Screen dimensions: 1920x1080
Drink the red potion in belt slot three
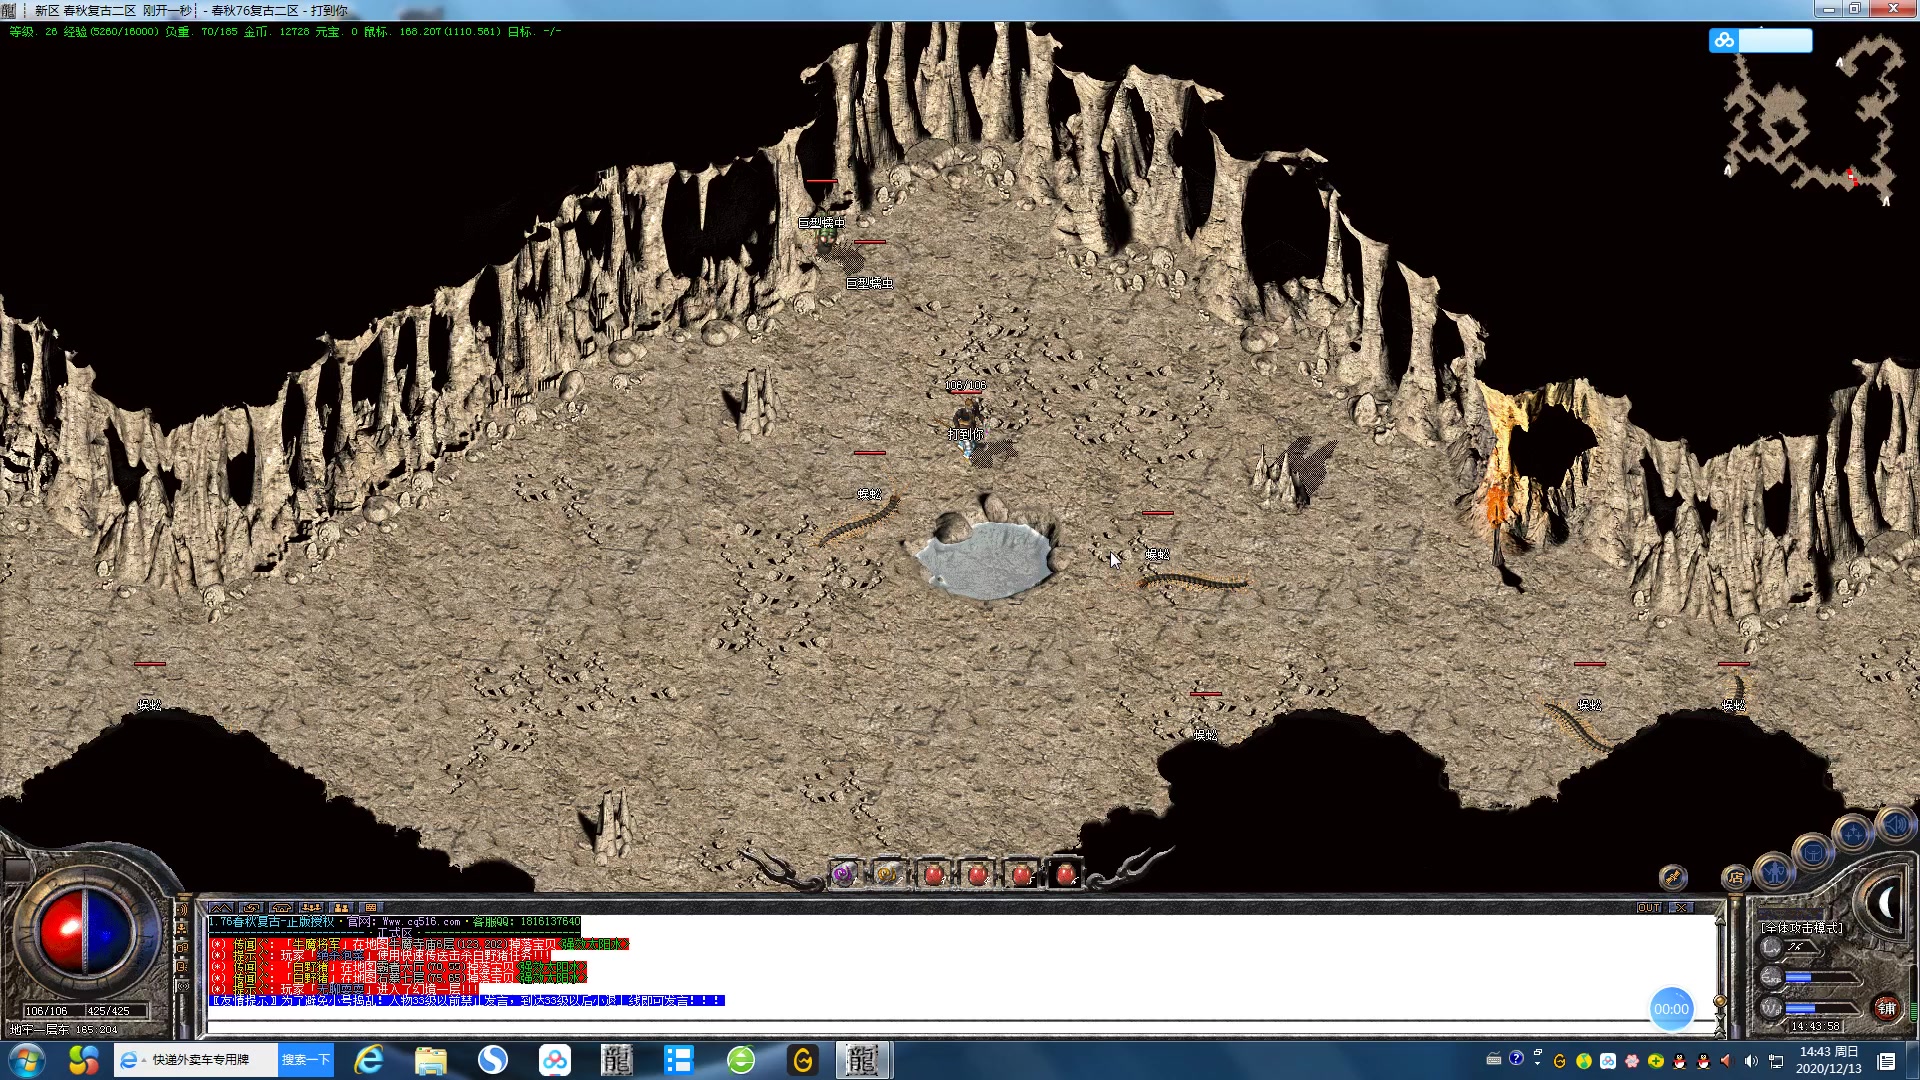pos(933,874)
